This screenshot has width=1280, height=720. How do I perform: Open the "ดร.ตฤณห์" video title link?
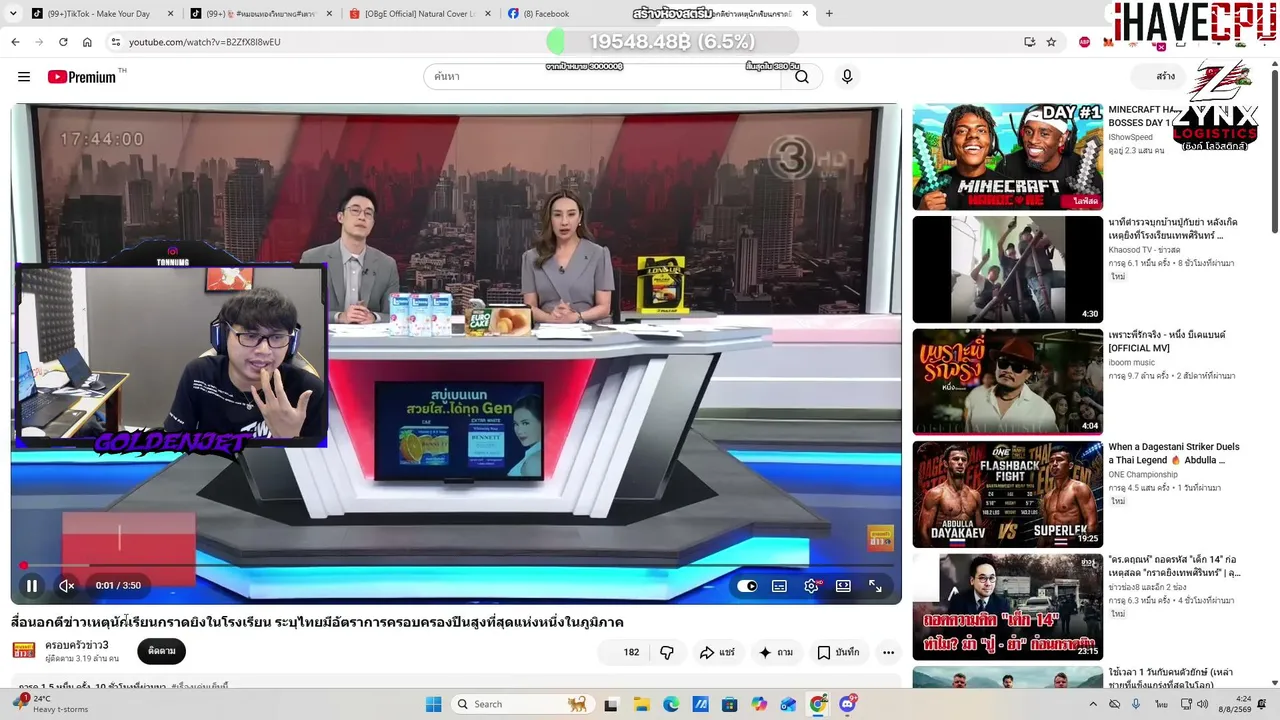pyautogui.click(x=1174, y=566)
